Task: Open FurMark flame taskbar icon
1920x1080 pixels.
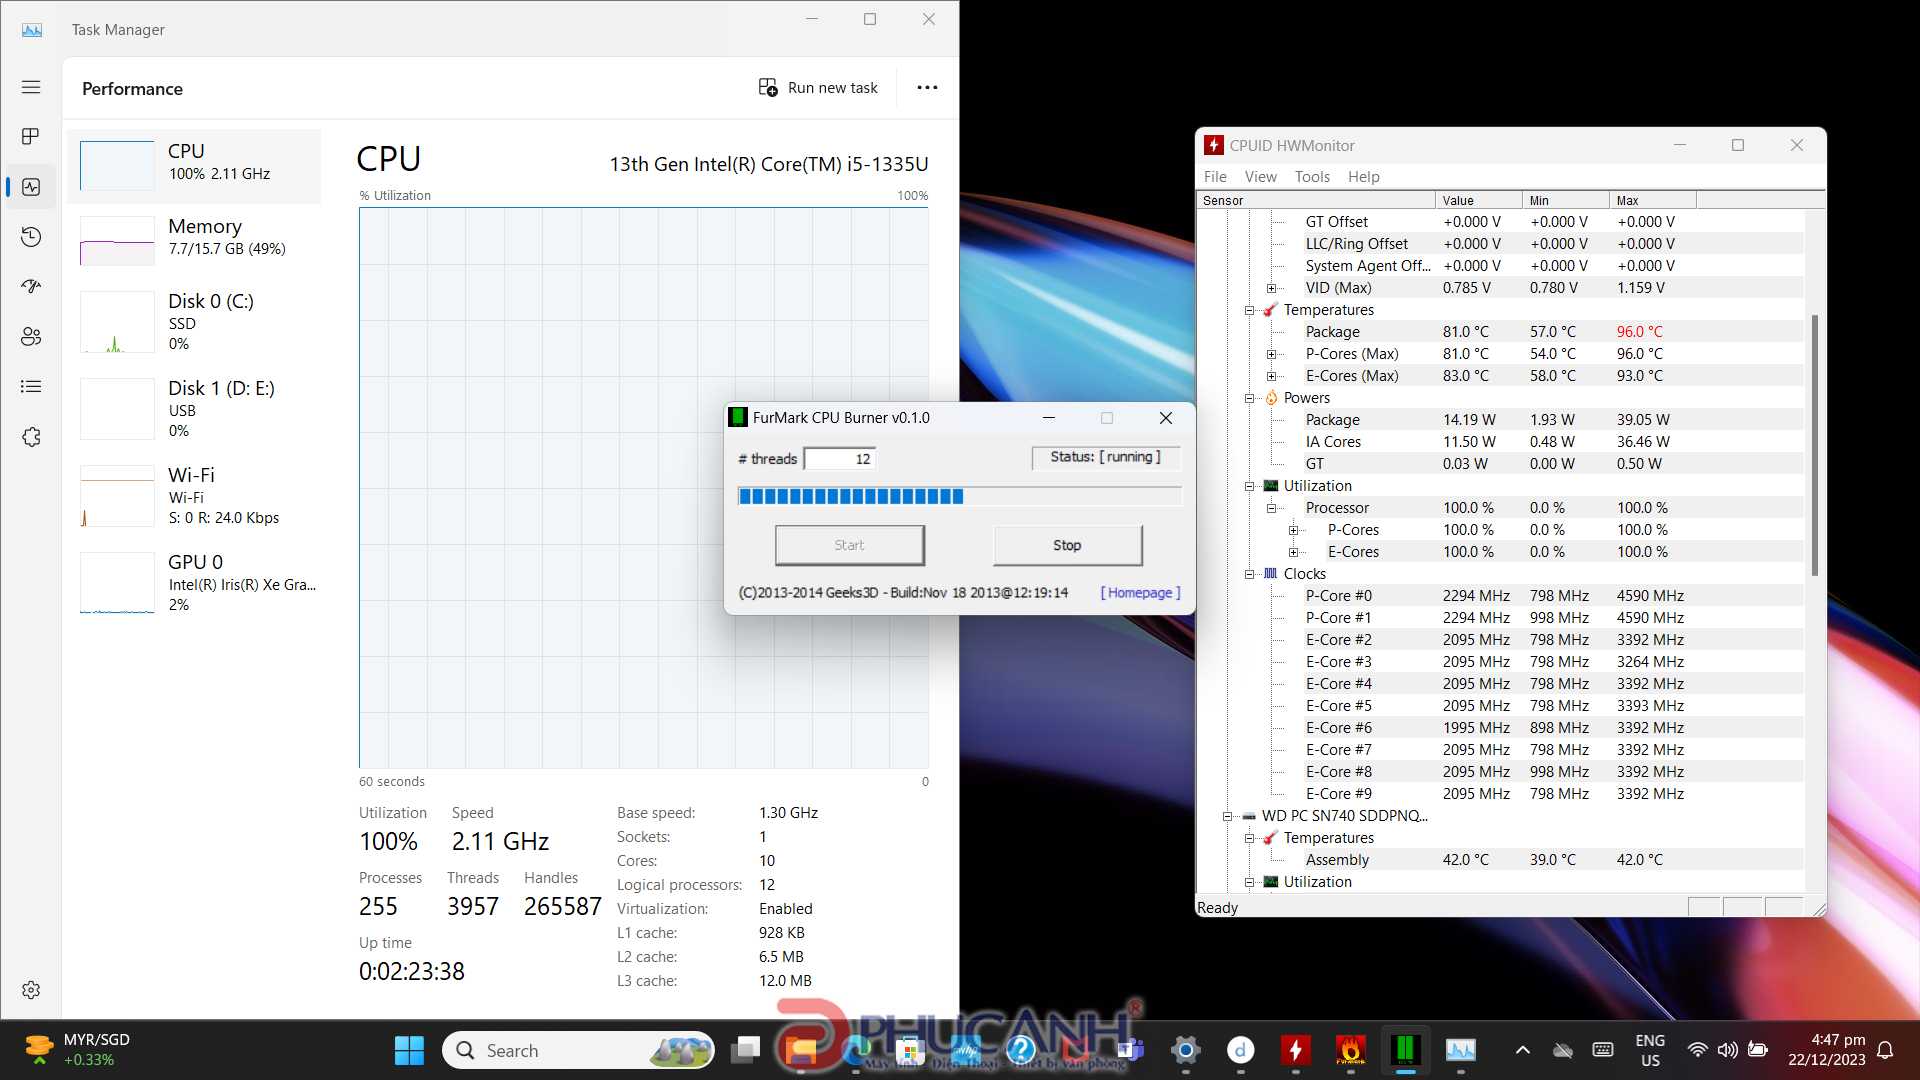Action: 1350,1050
